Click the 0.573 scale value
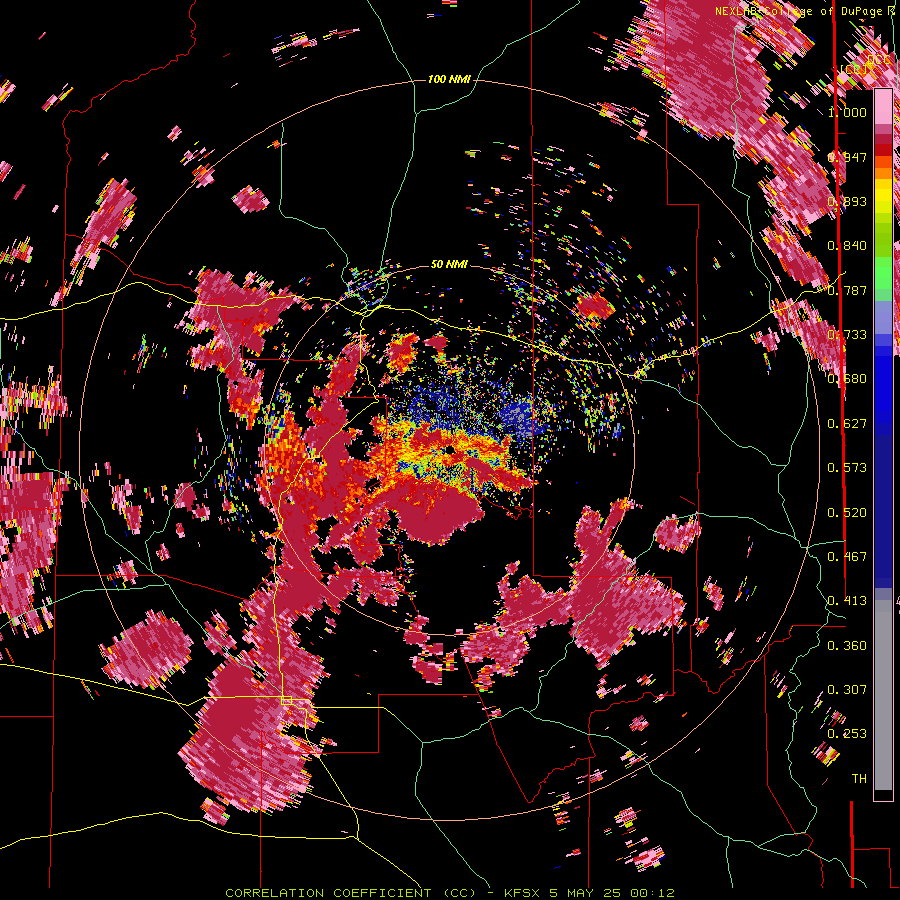 click(x=847, y=468)
